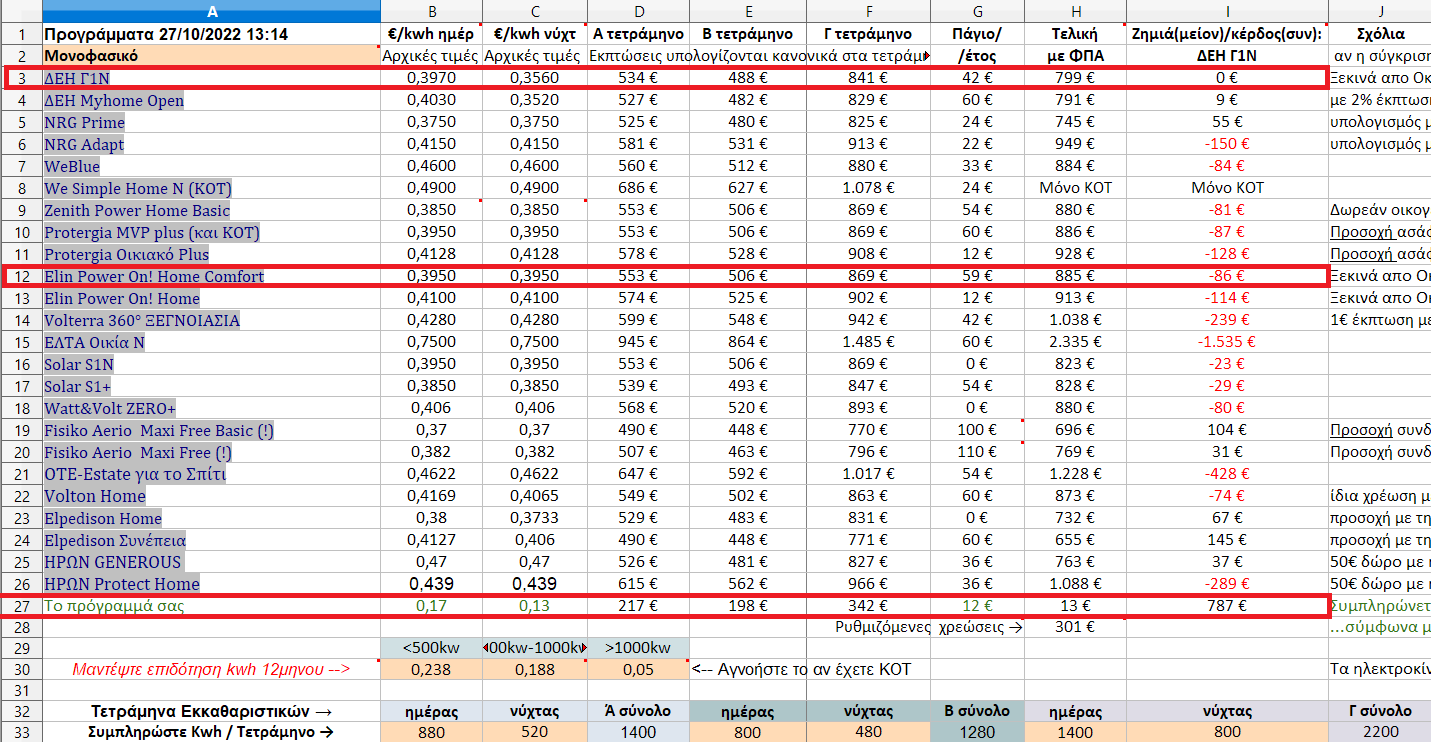Click the 'Solar S1+' cell

pyautogui.click(x=211, y=386)
